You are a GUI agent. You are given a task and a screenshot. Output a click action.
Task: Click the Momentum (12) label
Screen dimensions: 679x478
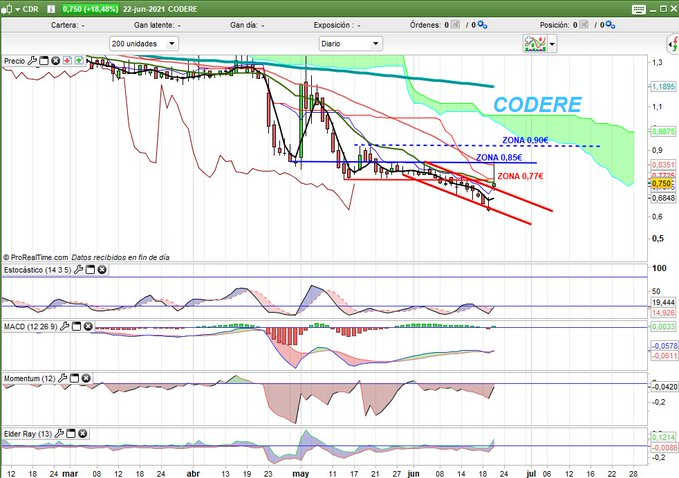29,378
